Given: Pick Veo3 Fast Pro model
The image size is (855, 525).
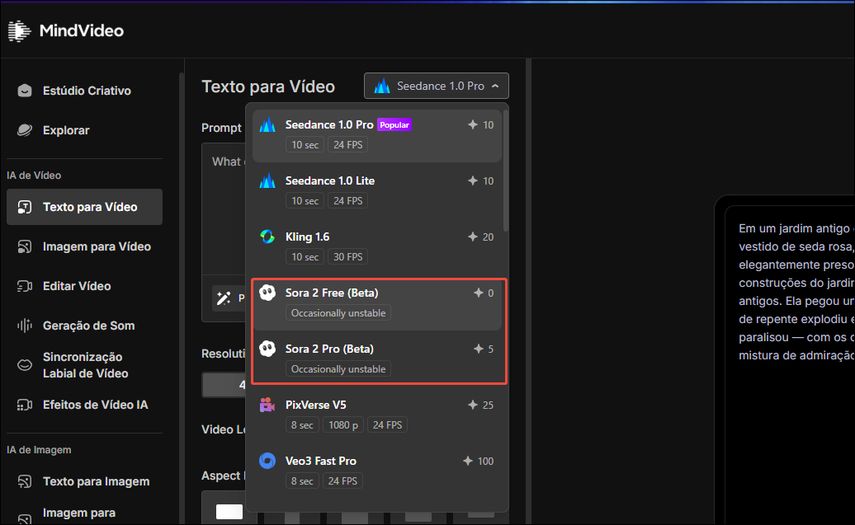Looking at the screenshot, I should pos(376,470).
